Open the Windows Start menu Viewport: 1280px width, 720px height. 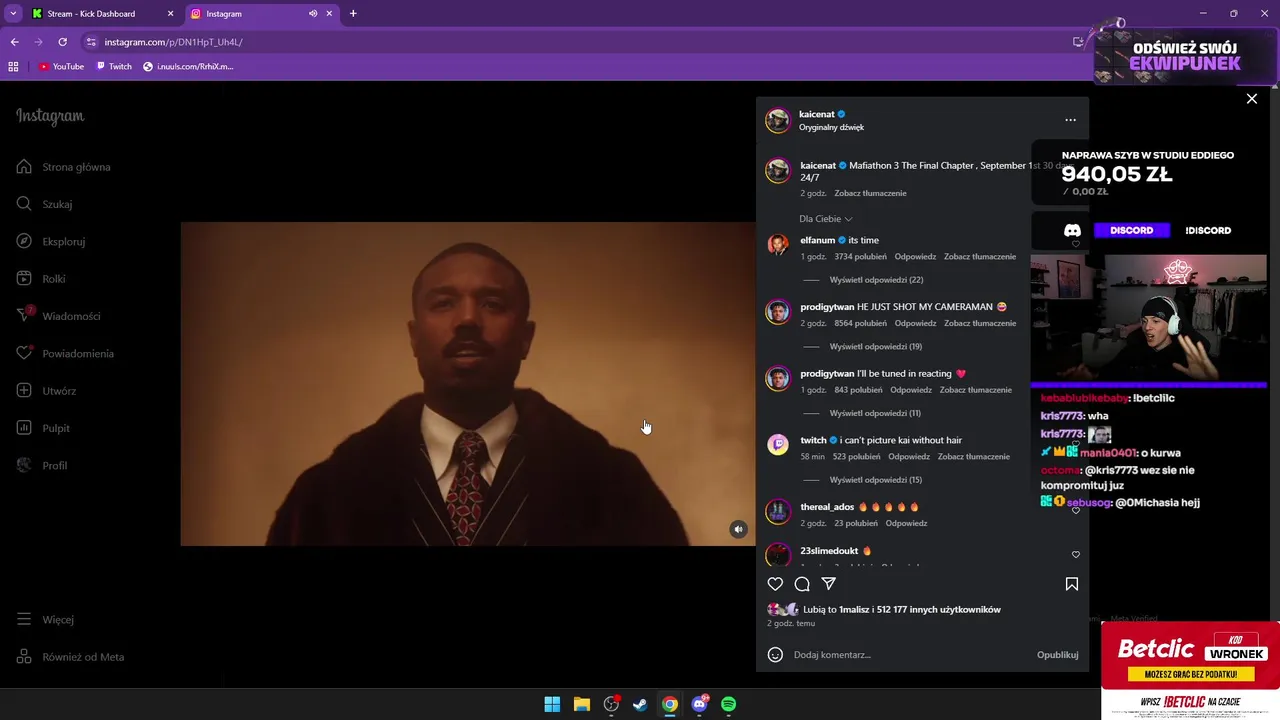552,704
